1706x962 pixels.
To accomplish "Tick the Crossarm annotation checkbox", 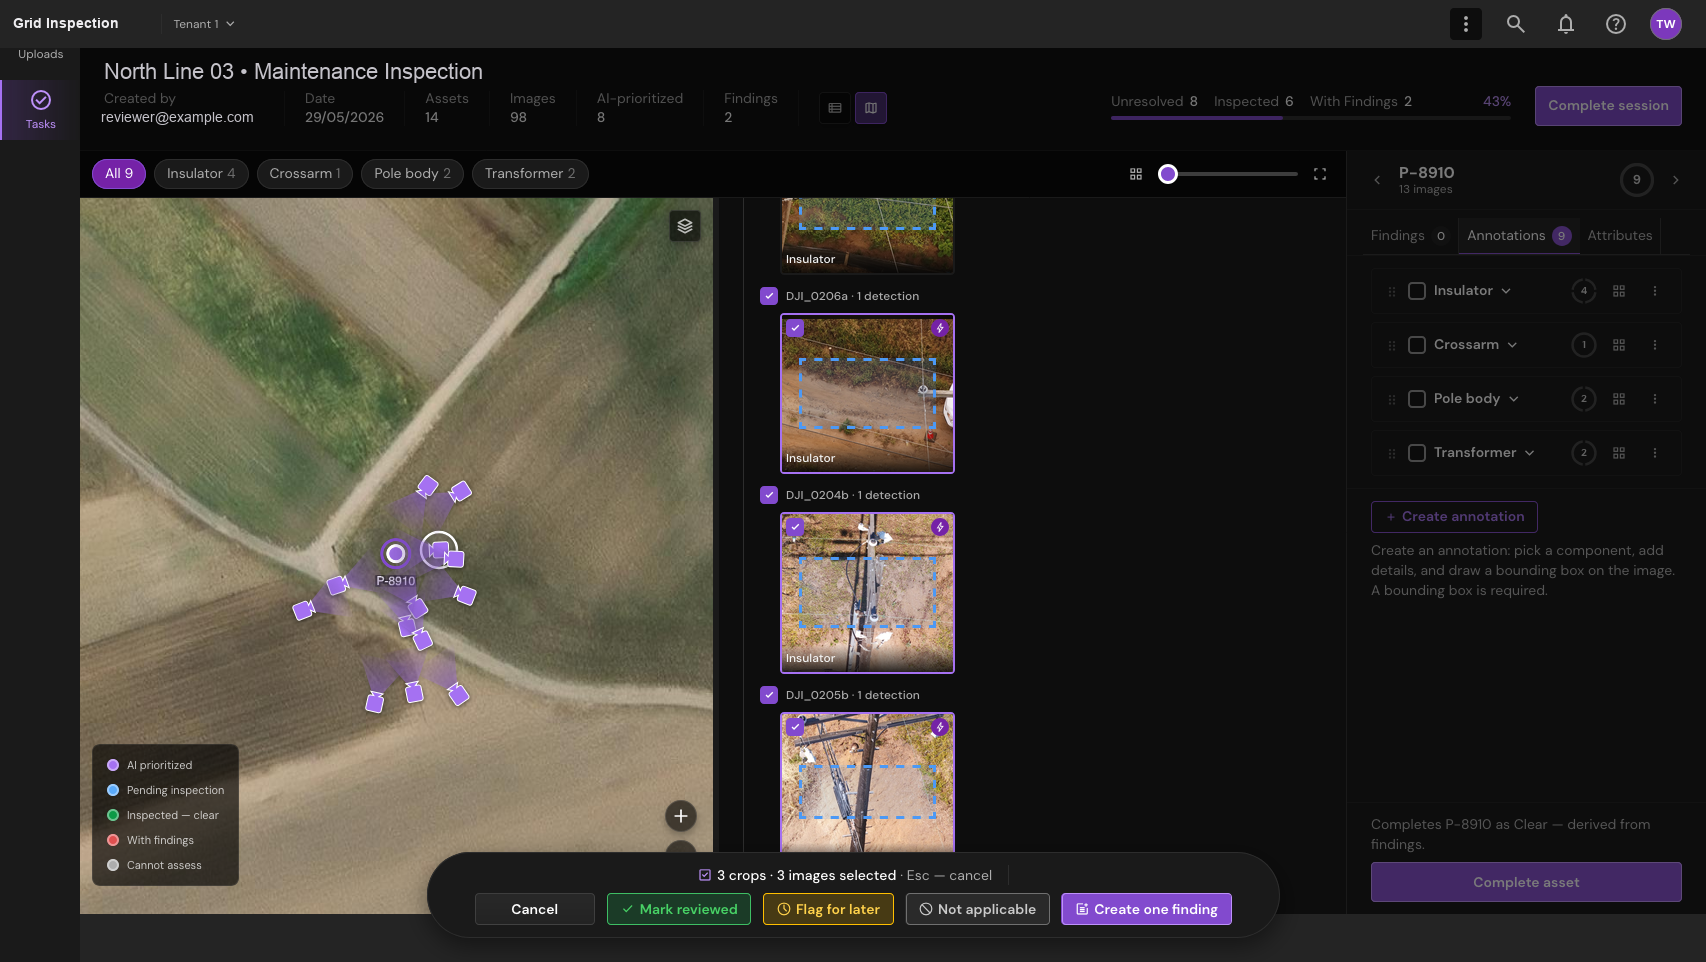I will point(1417,345).
